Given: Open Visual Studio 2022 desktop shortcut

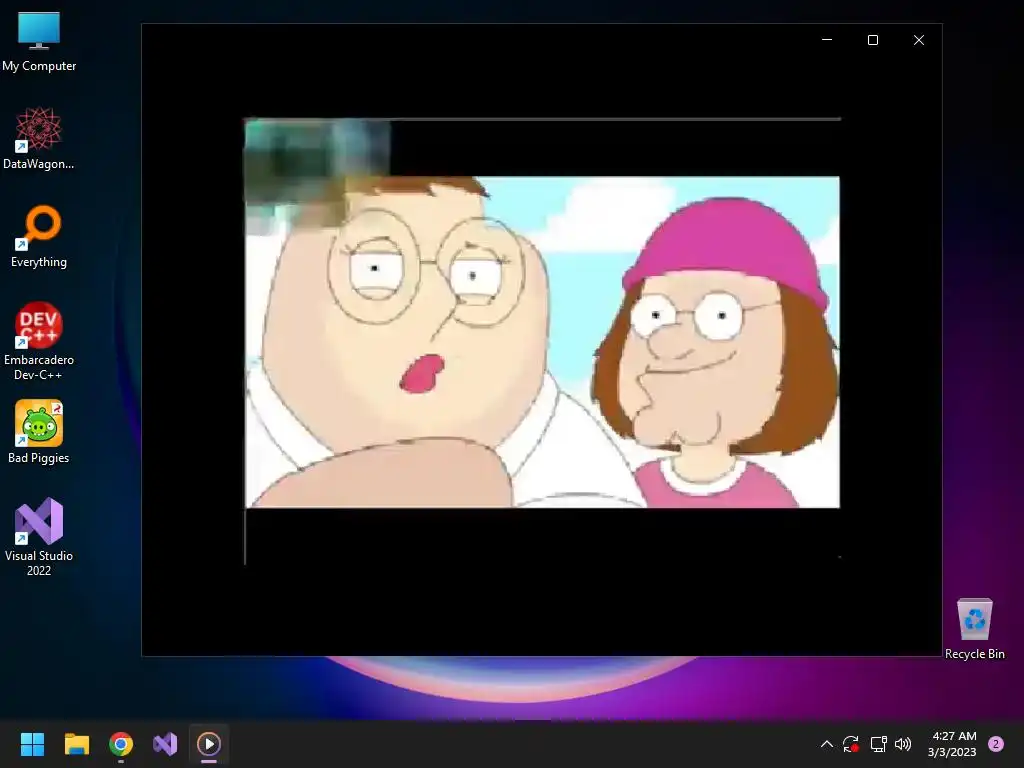Looking at the screenshot, I should click(x=39, y=537).
